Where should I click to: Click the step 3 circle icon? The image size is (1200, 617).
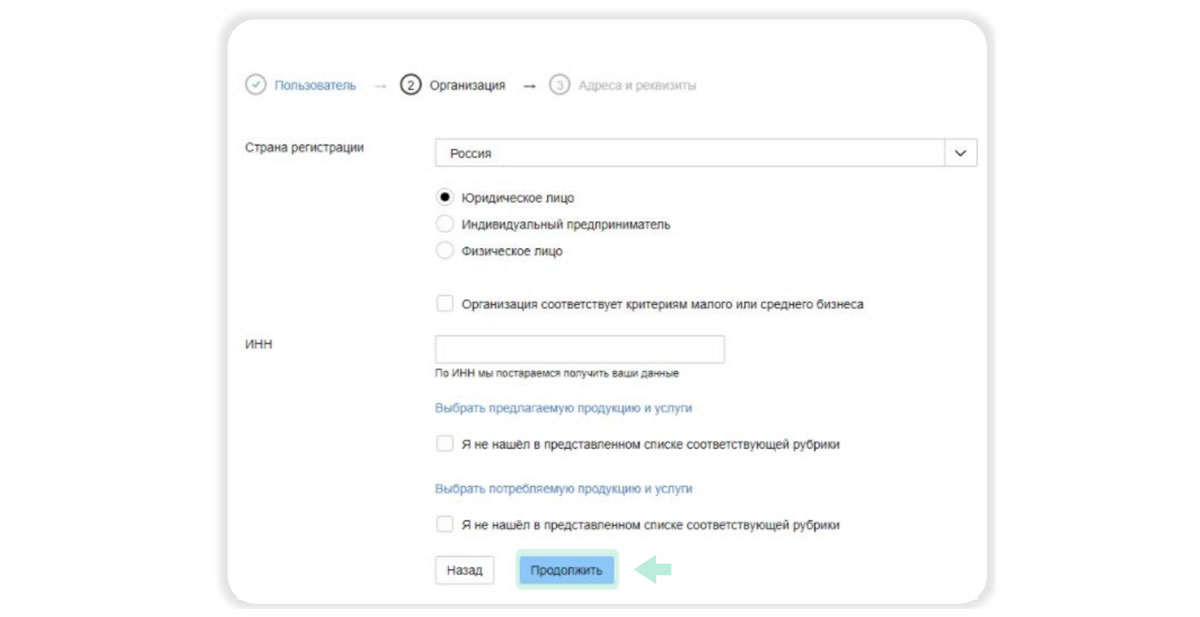560,85
